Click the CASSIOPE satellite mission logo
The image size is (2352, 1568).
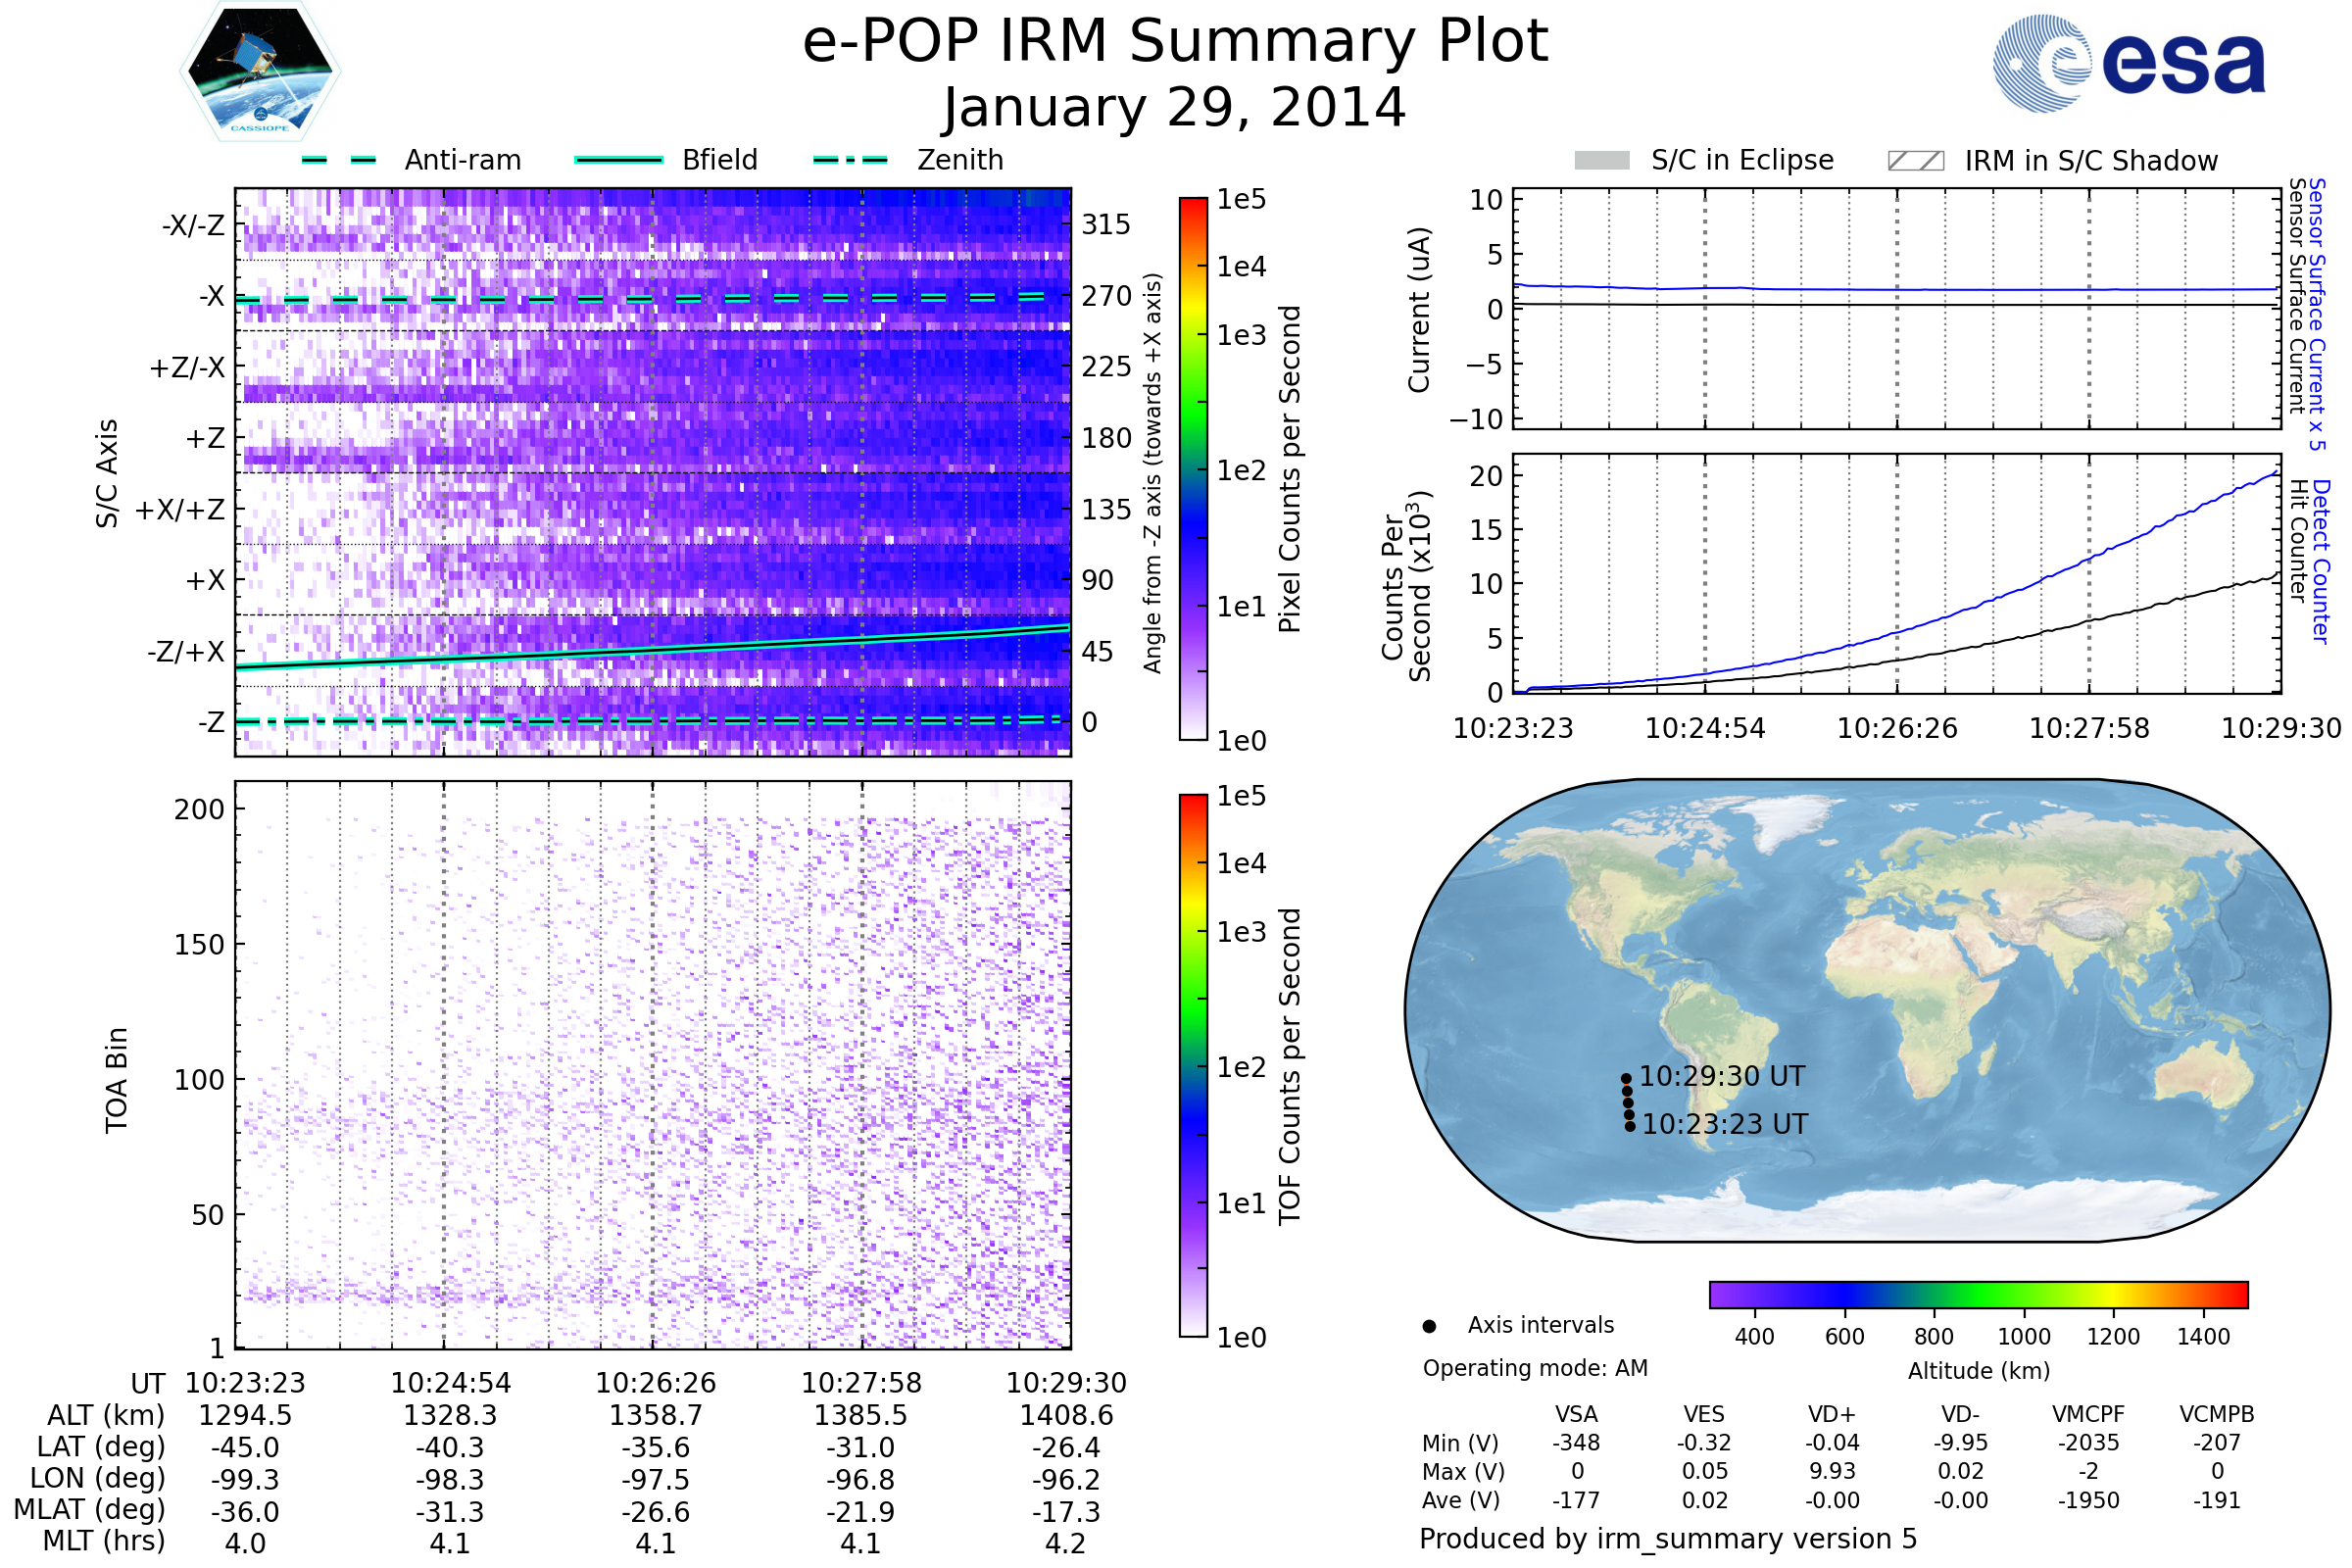pos(260,72)
